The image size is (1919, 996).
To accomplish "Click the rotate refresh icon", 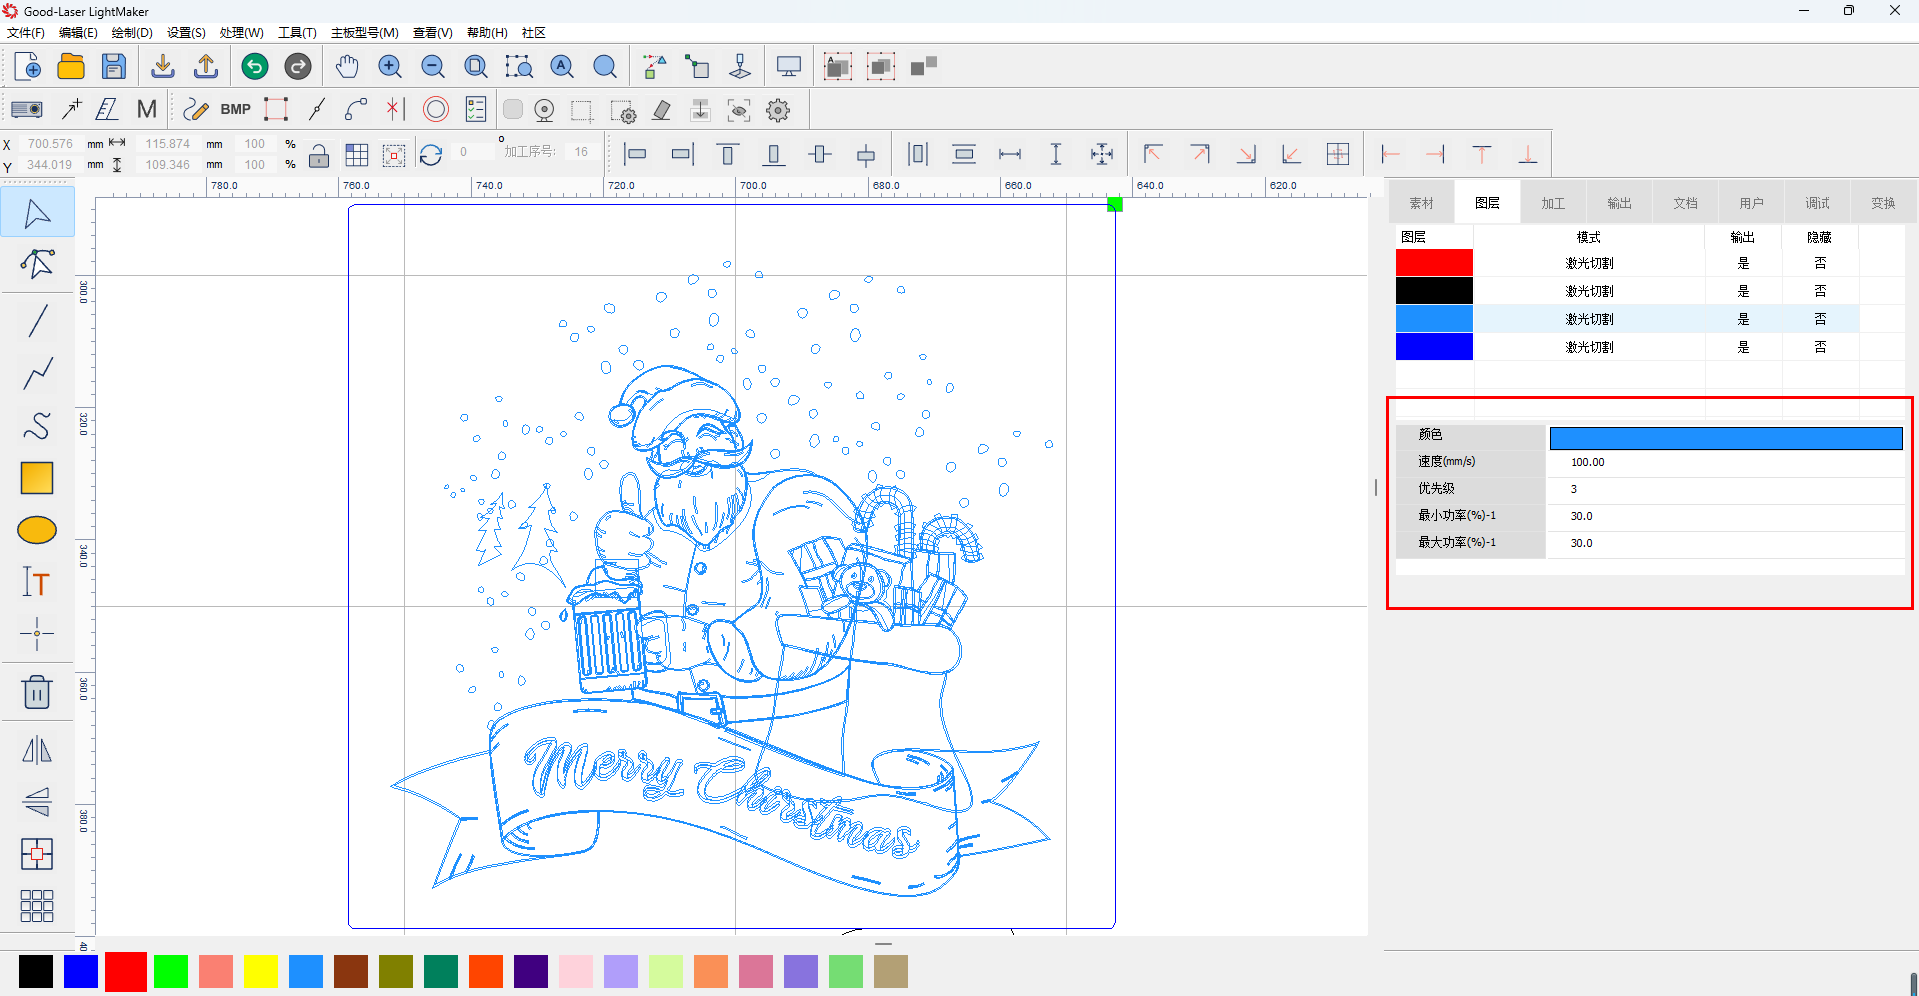I will click(x=431, y=155).
